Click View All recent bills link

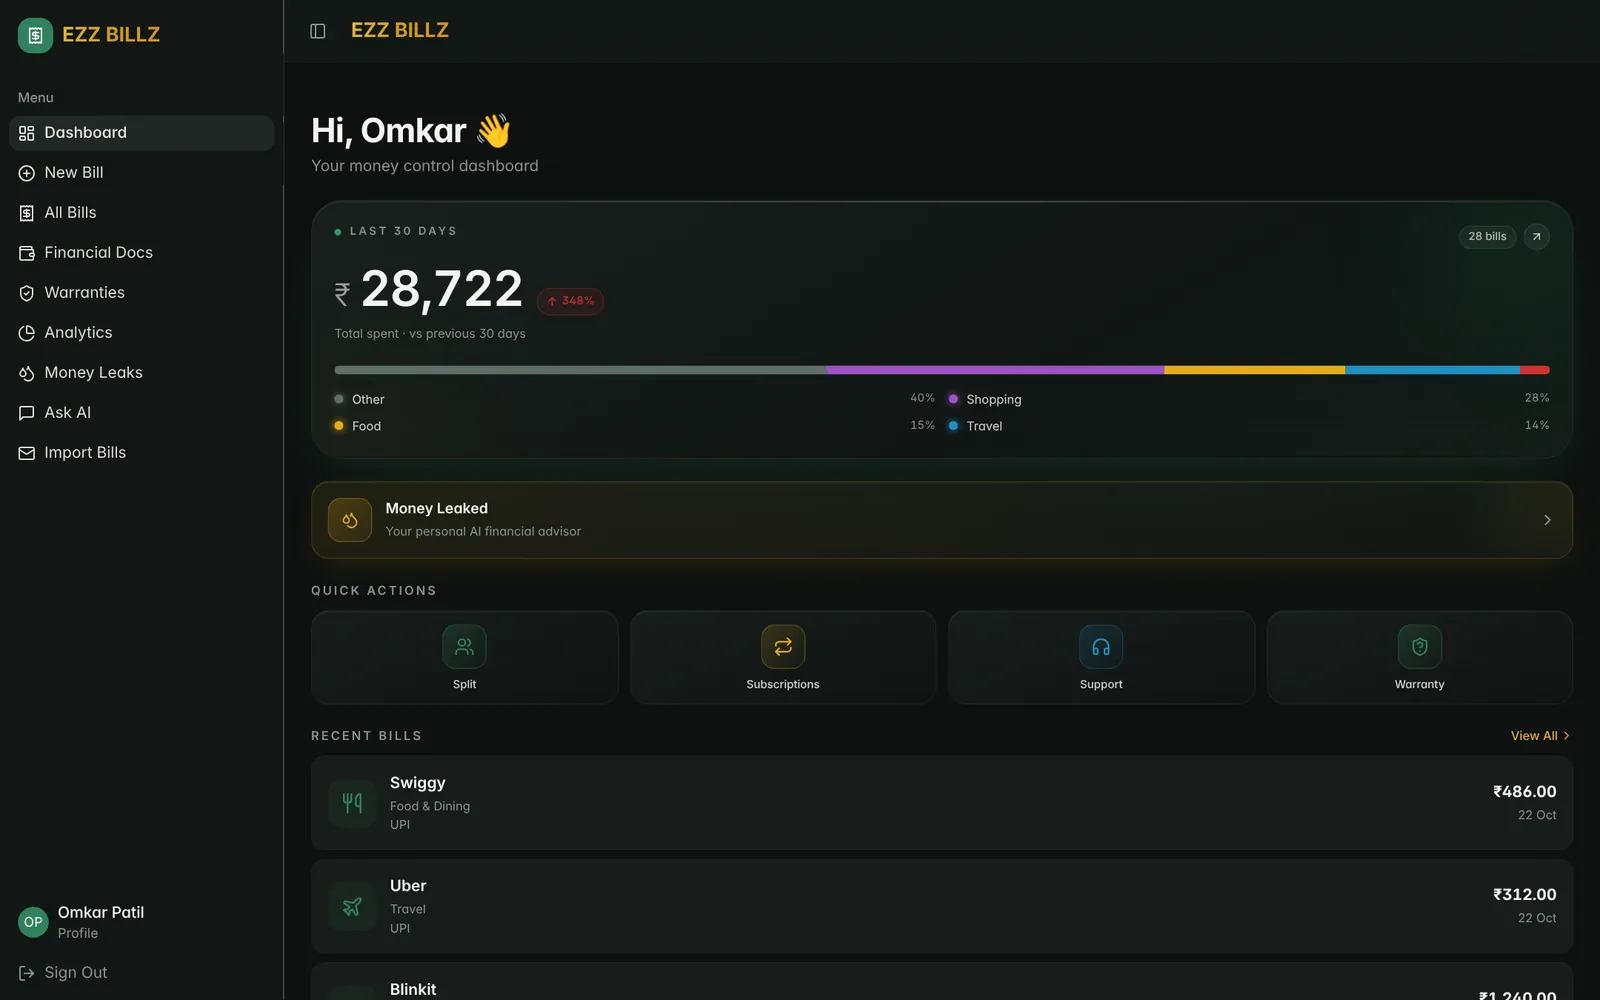click(x=1540, y=736)
